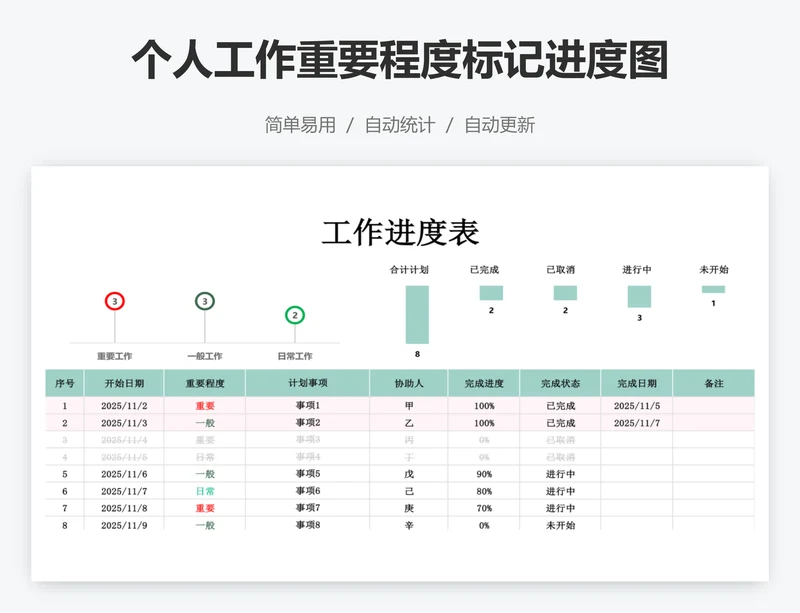Select the 100% progress cell in 事项1 row
Screen dimensions: 800x613
pos(484,406)
